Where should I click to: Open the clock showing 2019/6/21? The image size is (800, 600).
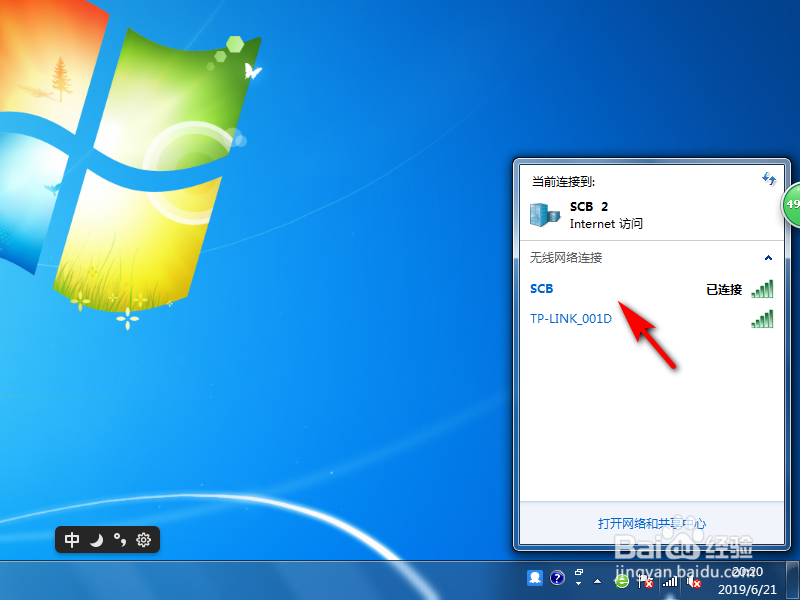coord(747,581)
